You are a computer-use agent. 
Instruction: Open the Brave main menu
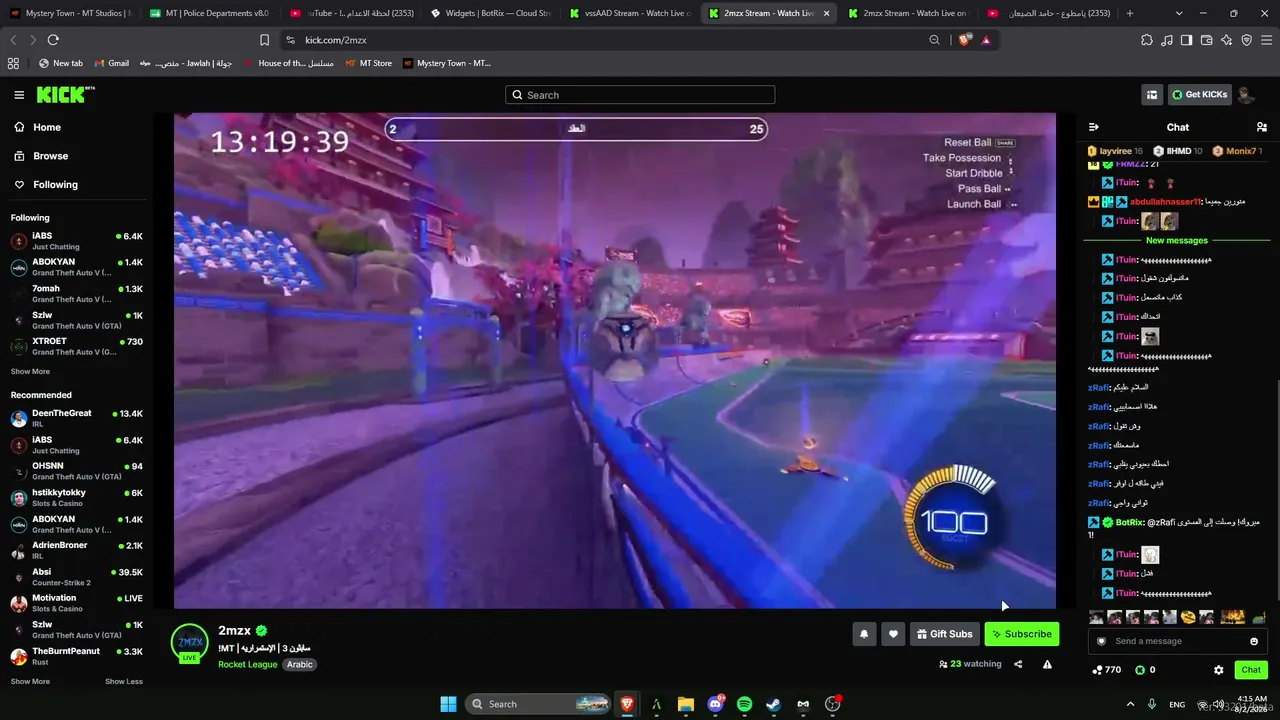pyautogui.click(x=1266, y=40)
